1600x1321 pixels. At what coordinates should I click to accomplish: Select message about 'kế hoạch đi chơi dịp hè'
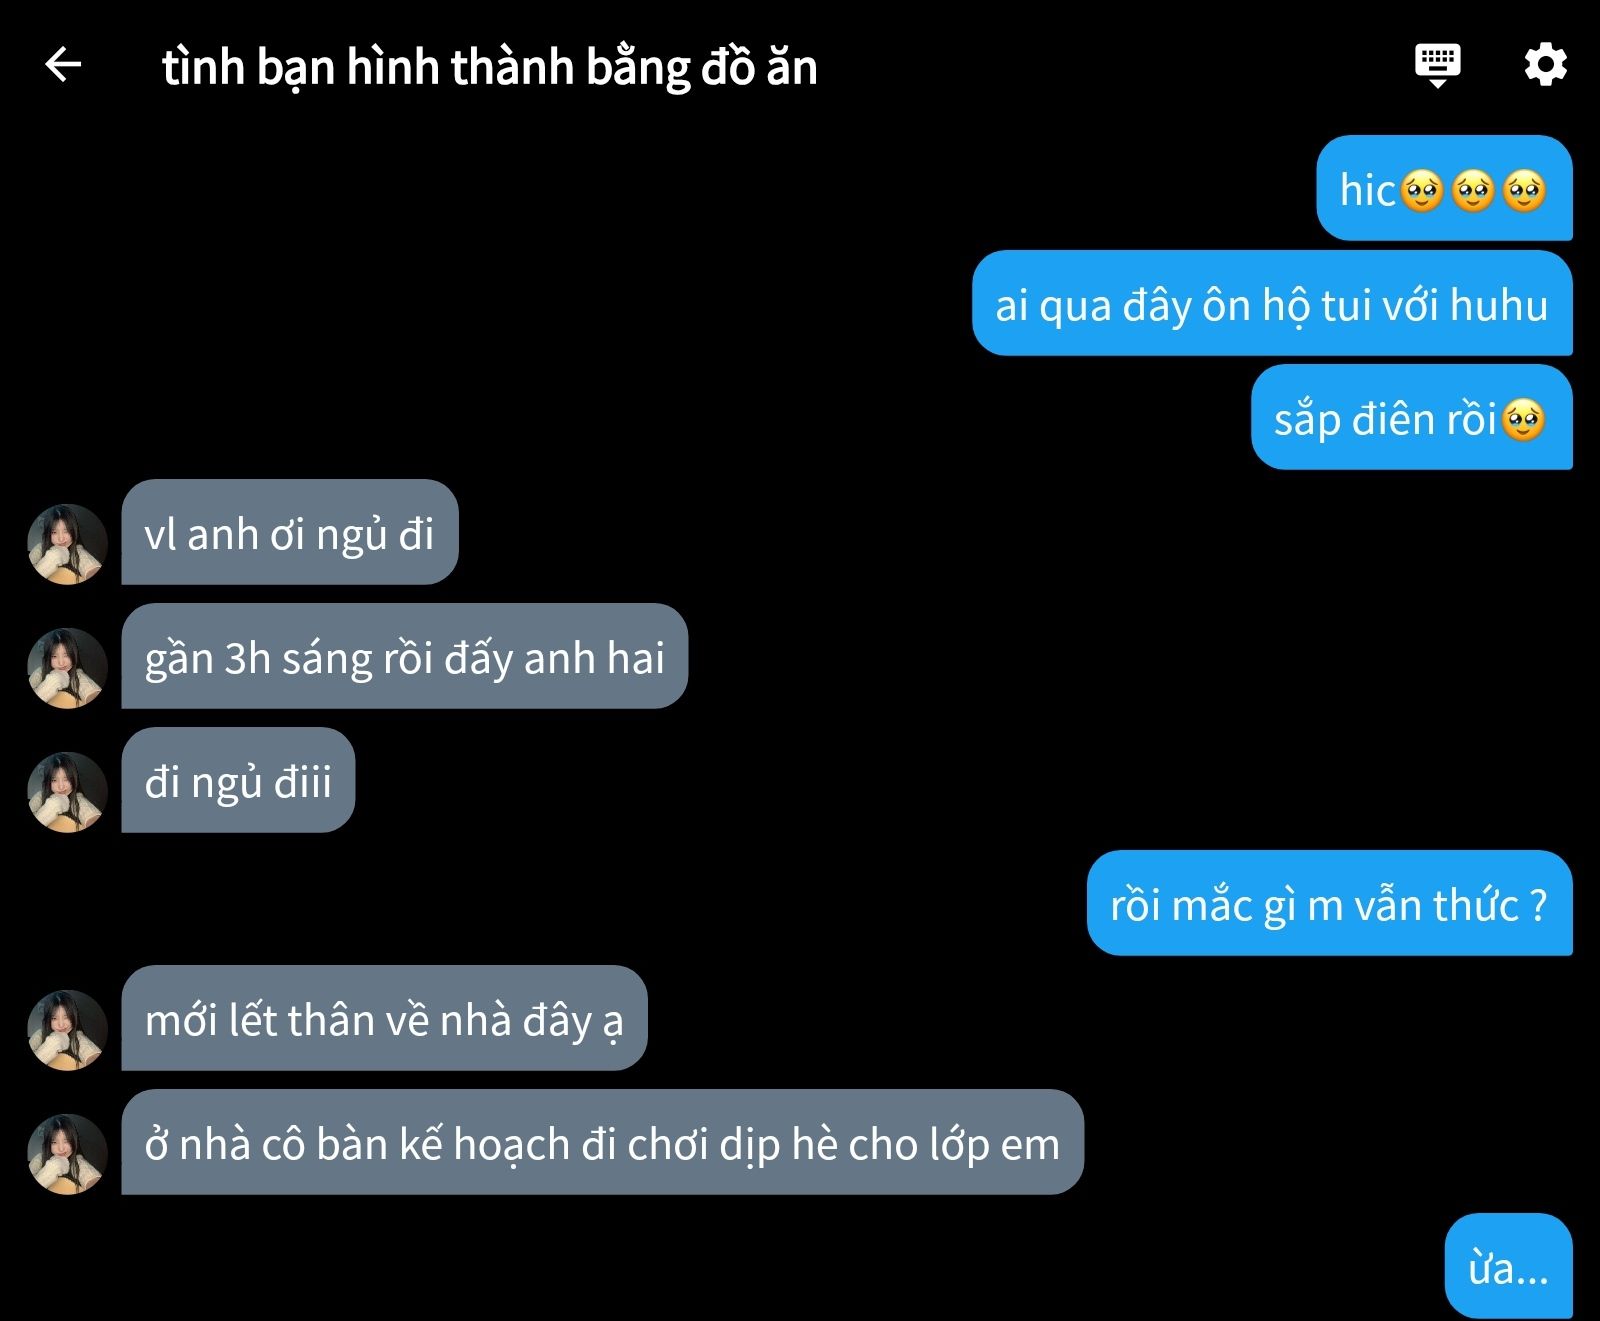point(603,1142)
